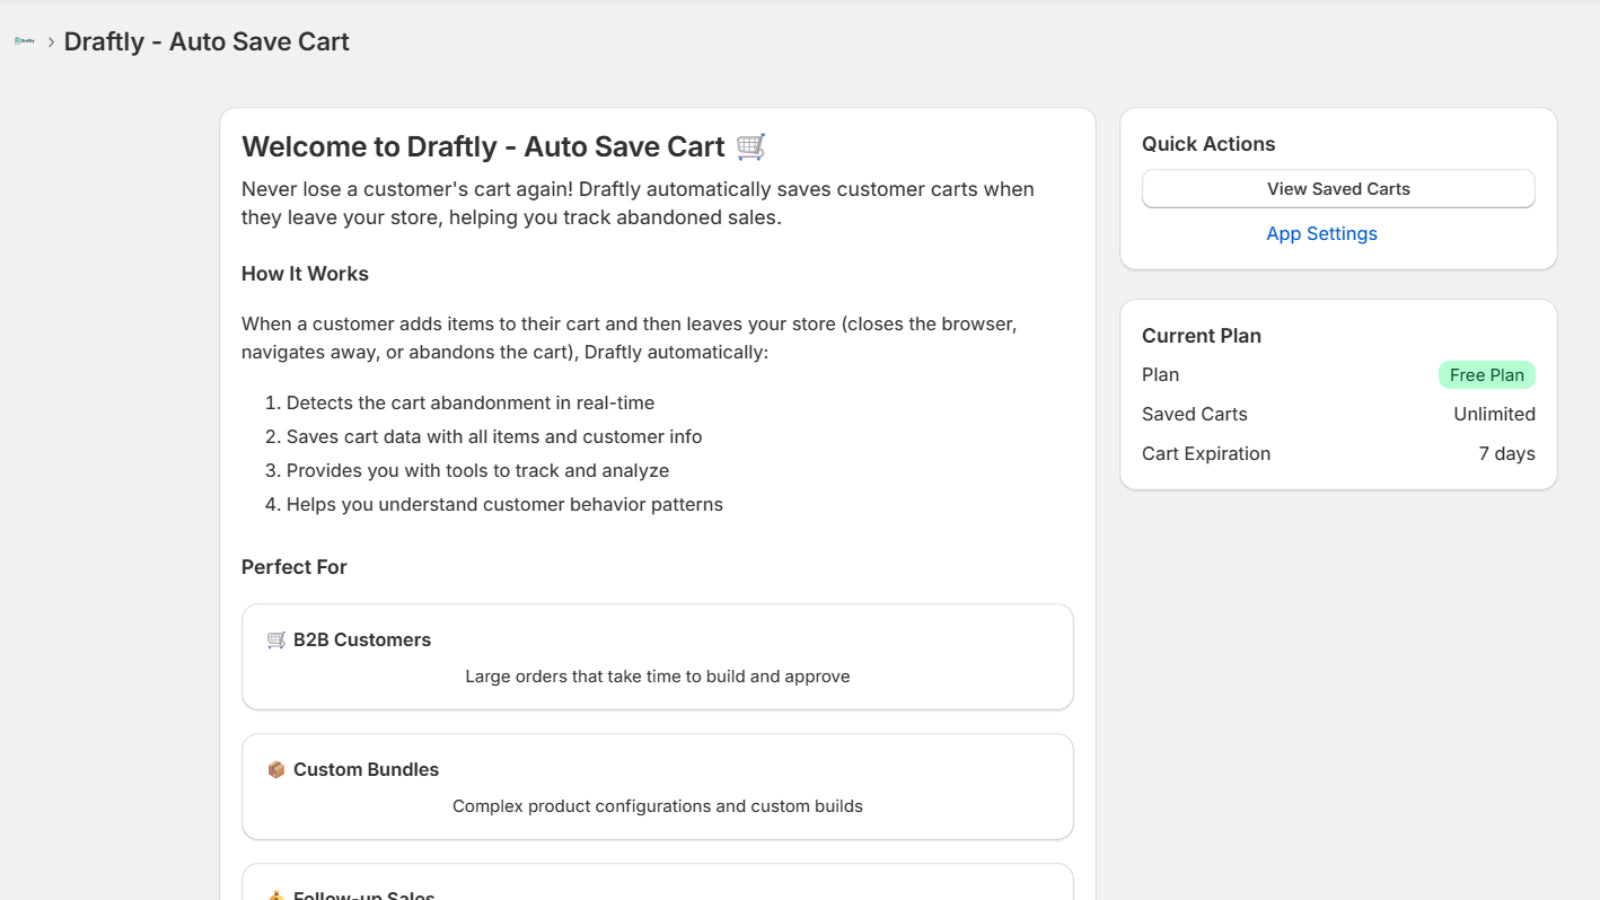Select the Free Plan badge

1486,375
